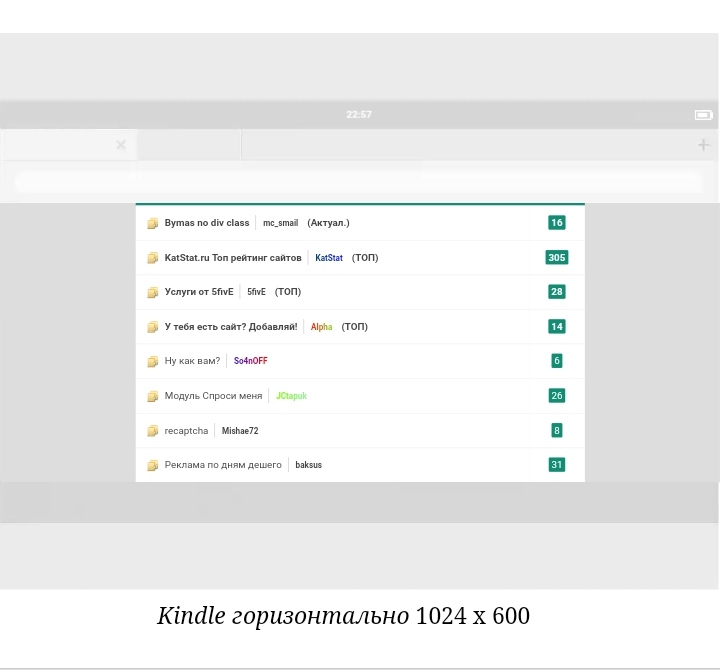Click folder icon next to Ну как вам?
This screenshot has height=670, width=720.
click(153, 361)
